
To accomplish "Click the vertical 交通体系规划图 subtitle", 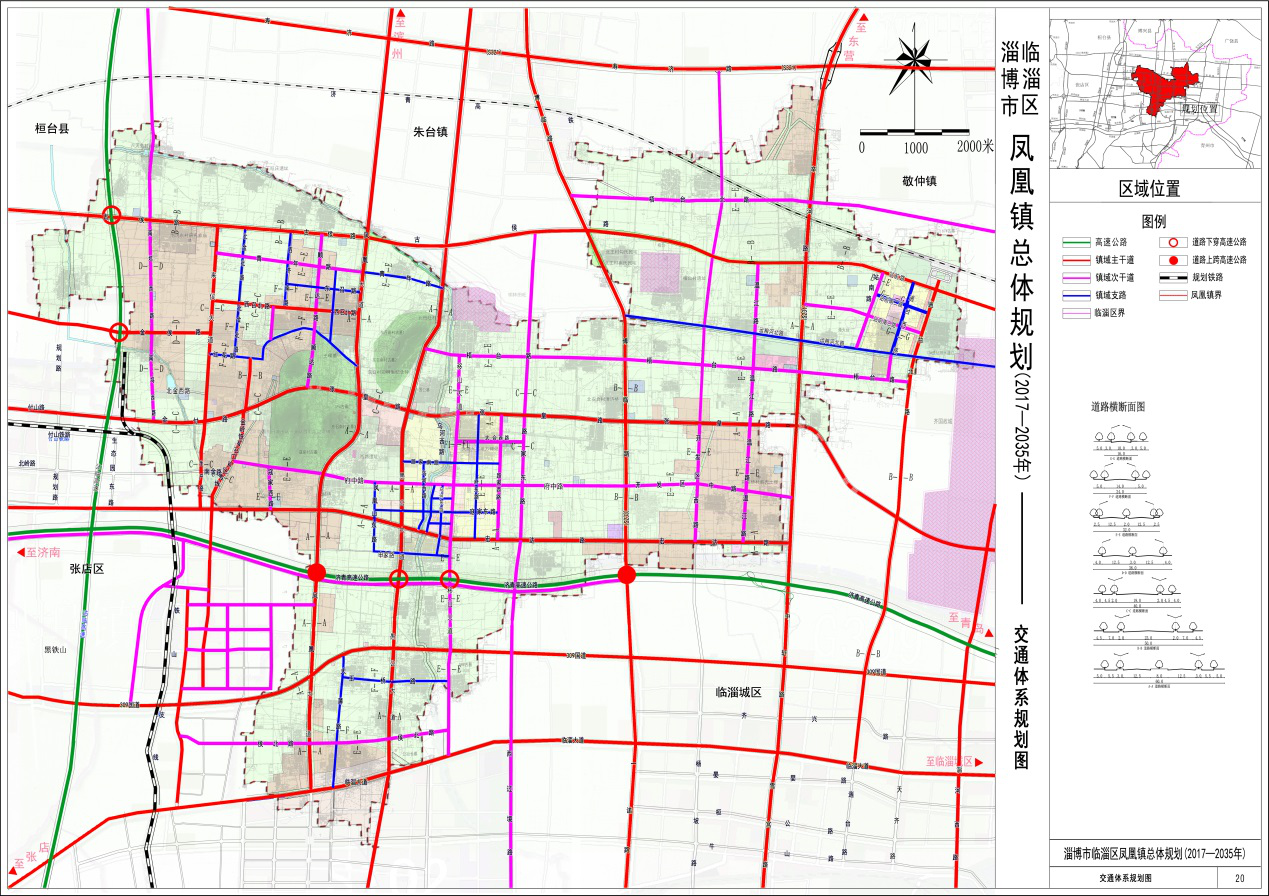I will pyautogui.click(x=1021, y=697).
